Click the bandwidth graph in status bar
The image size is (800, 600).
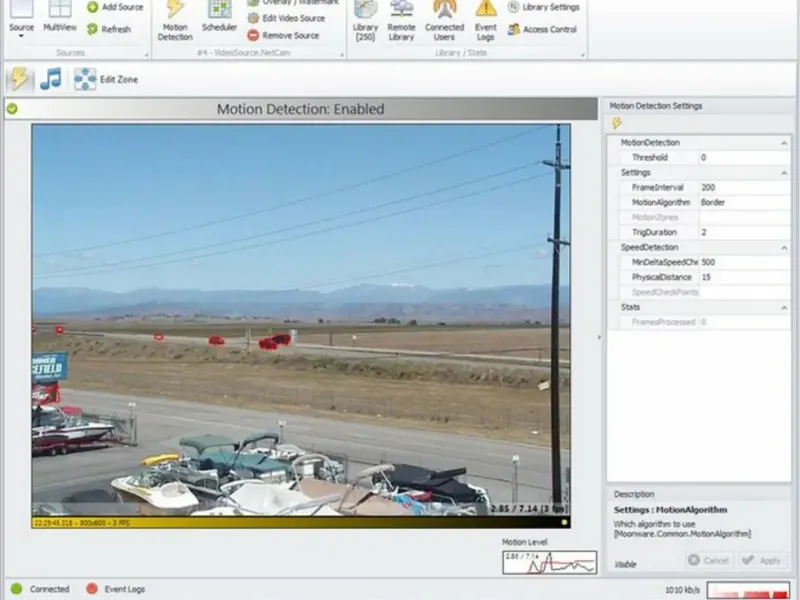[x=748, y=590]
